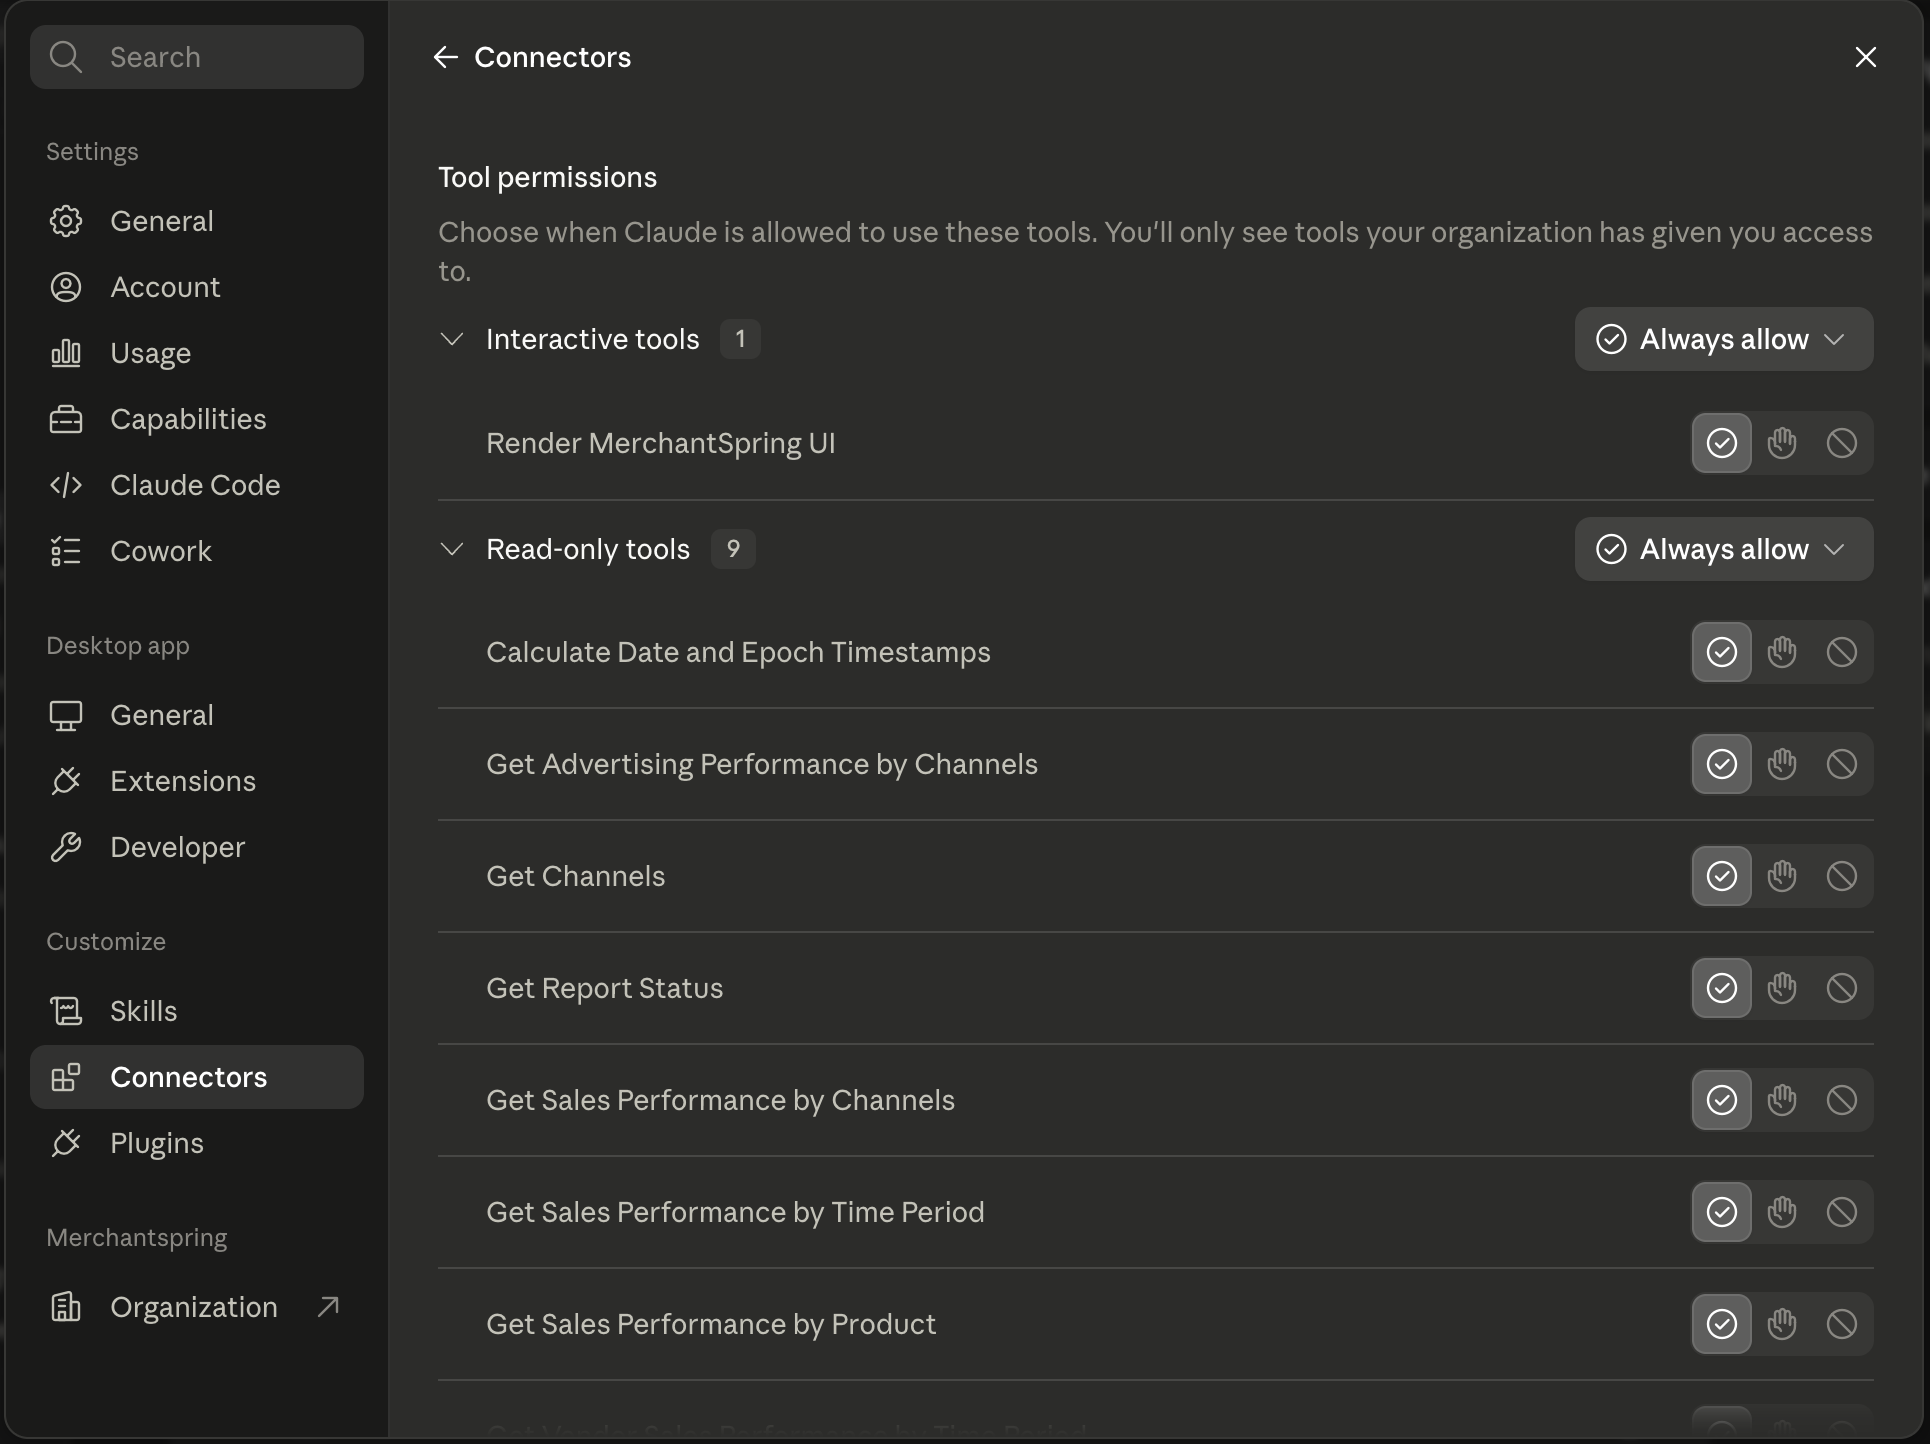1930x1444 pixels.
Task: Always allow Get Channels
Action: [x=1722, y=876]
